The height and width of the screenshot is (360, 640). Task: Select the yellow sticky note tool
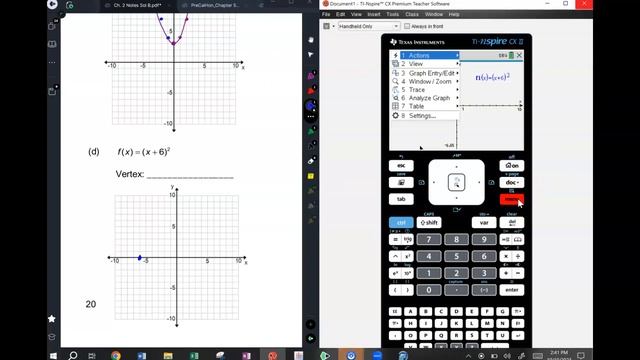(311, 176)
